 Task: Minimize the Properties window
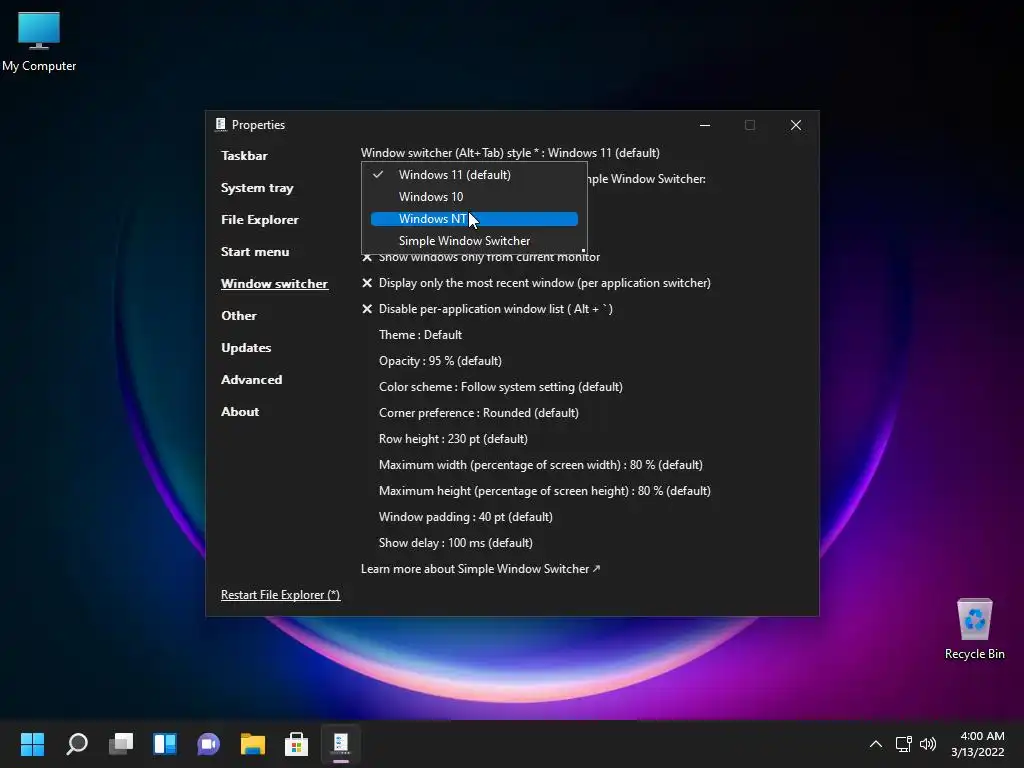pyautogui.click(x=705, y=125)
